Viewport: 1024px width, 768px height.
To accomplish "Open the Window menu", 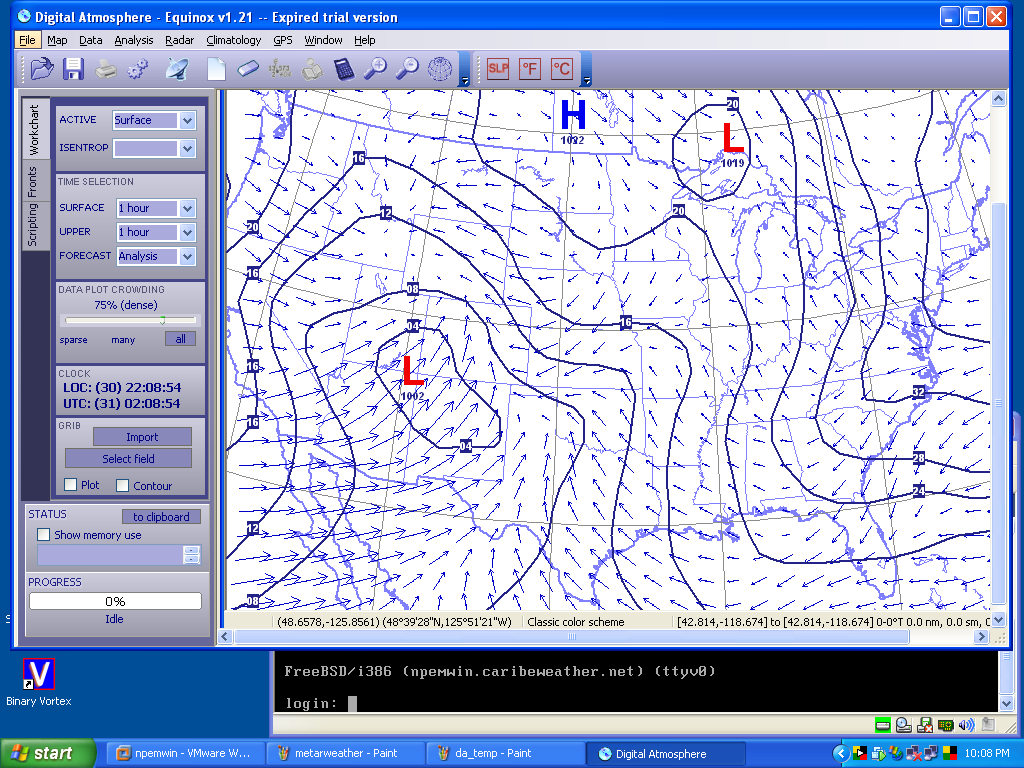I will 323,40.
